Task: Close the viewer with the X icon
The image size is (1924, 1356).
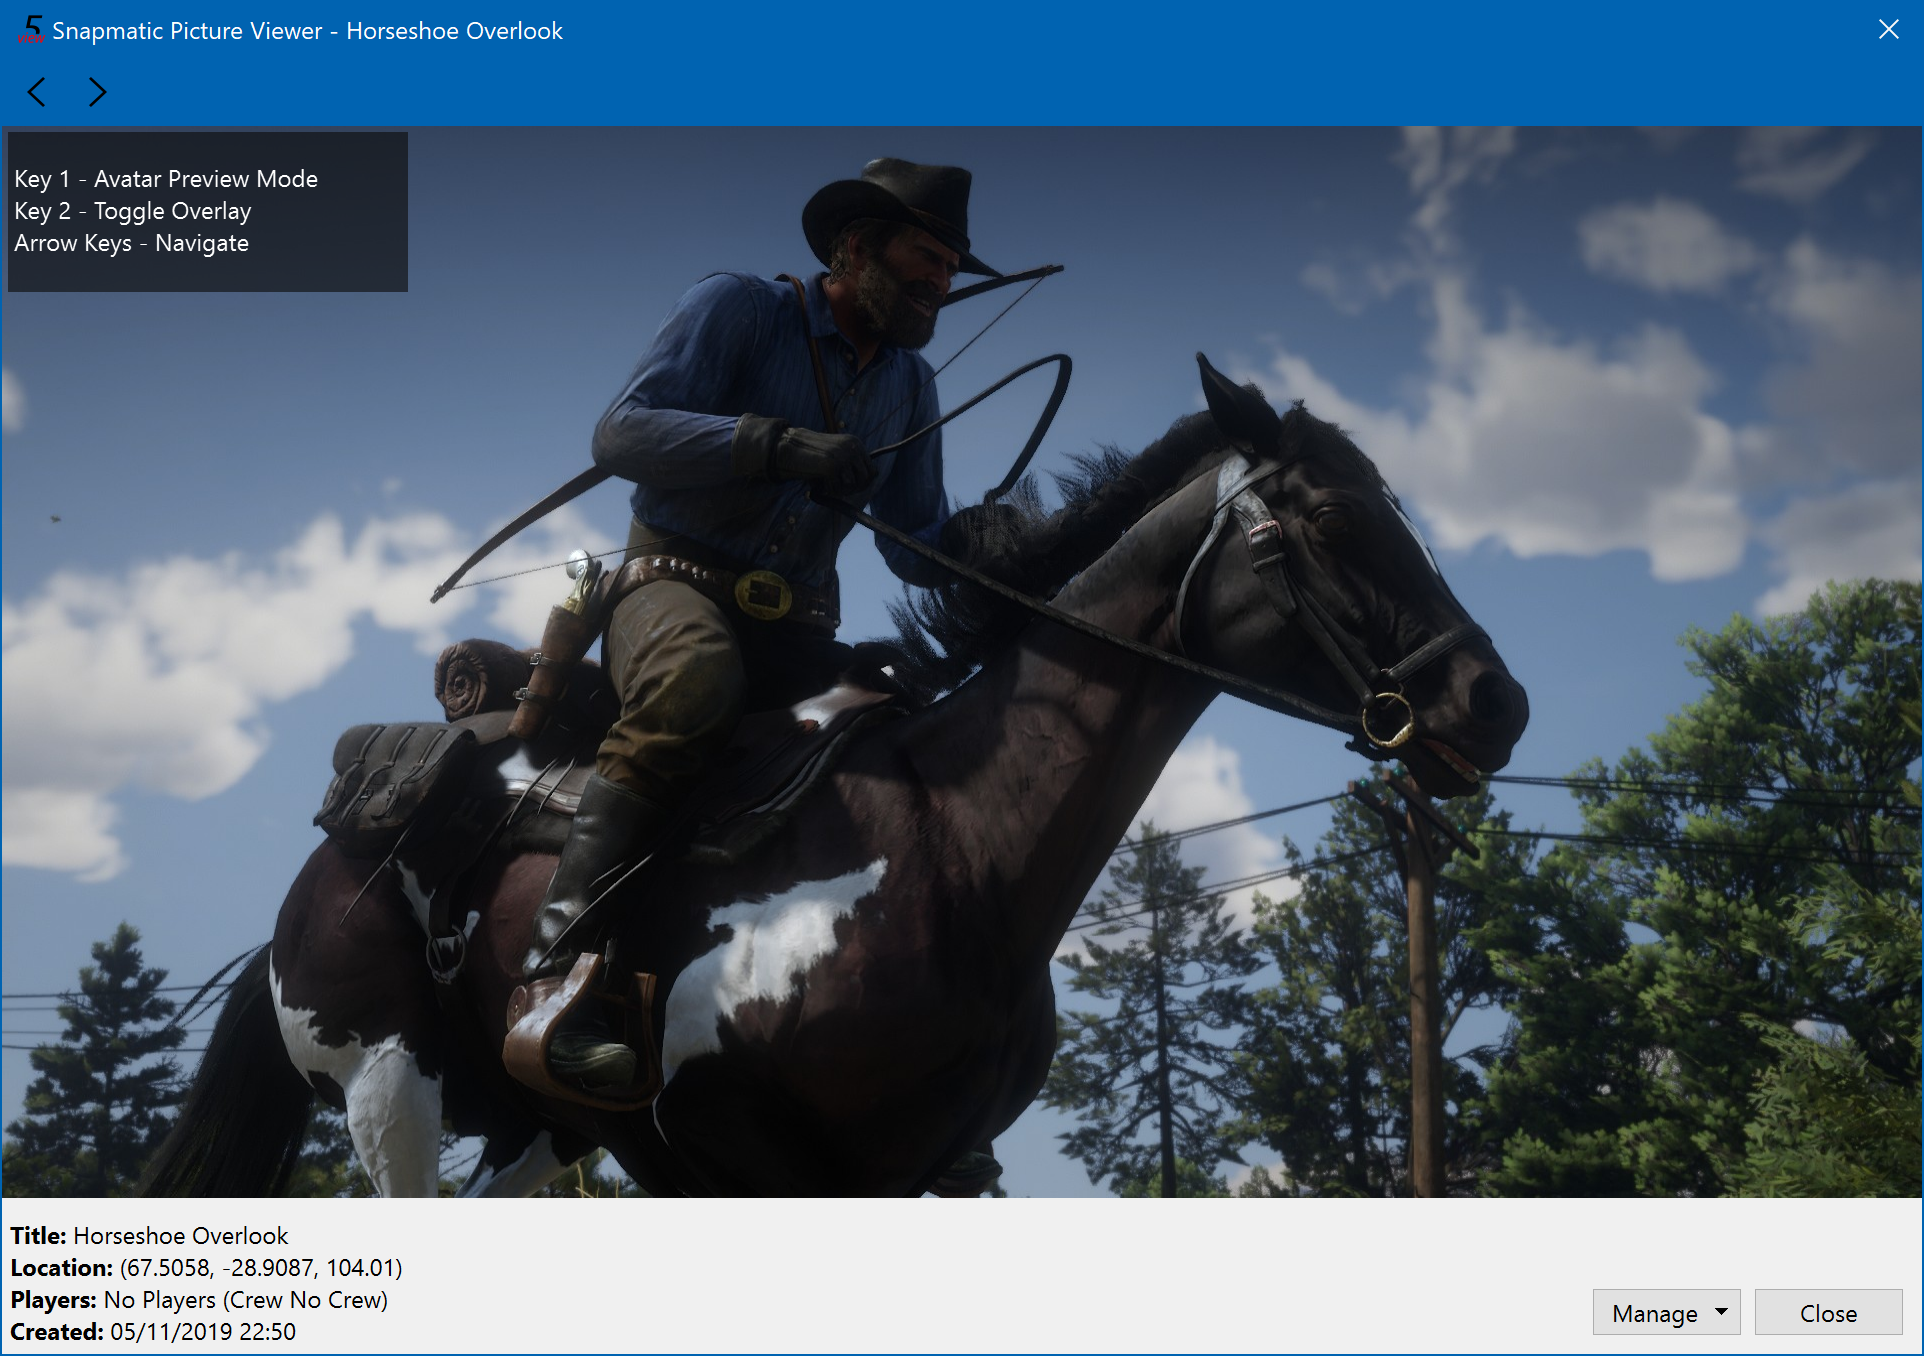Action: click(1888, 30)
